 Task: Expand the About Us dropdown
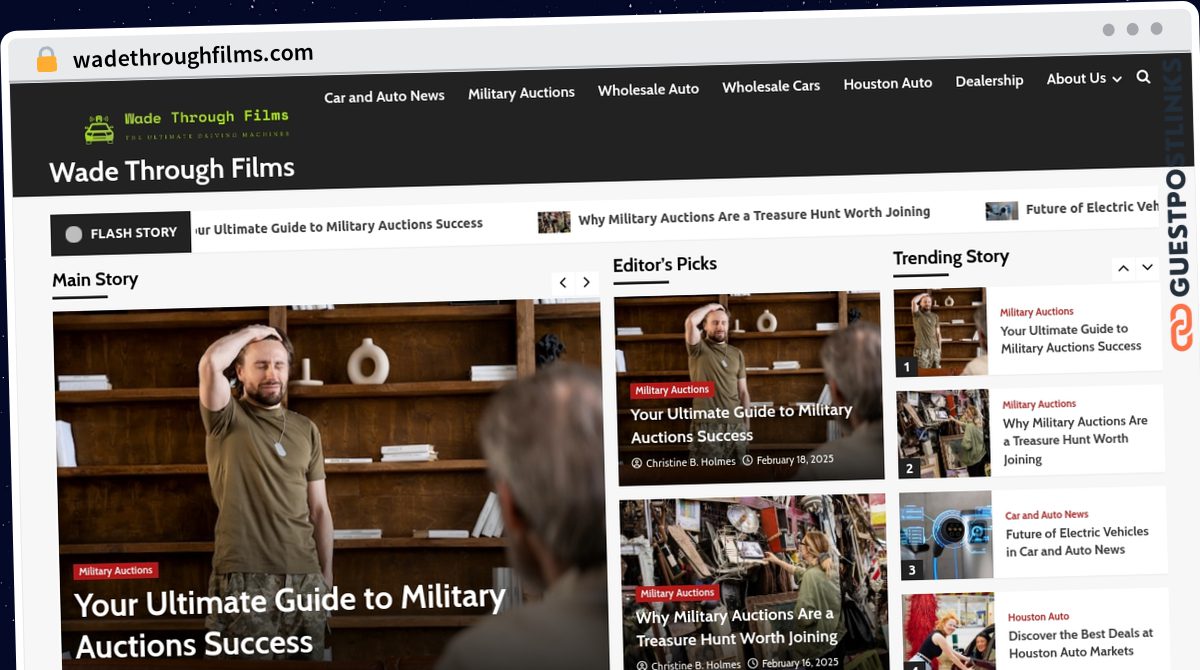[1084, 79]
